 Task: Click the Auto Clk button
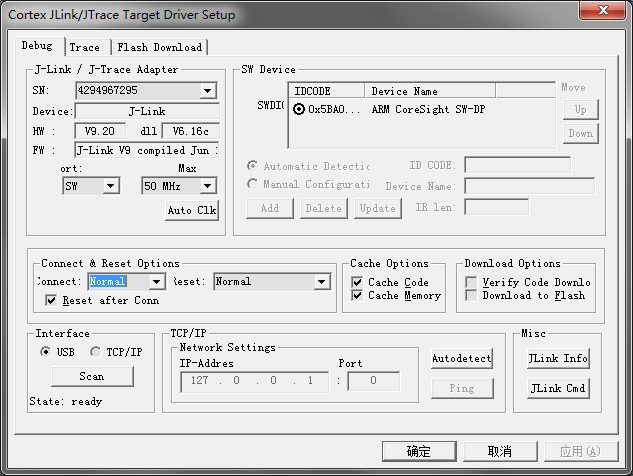click(x=192, y=210)
